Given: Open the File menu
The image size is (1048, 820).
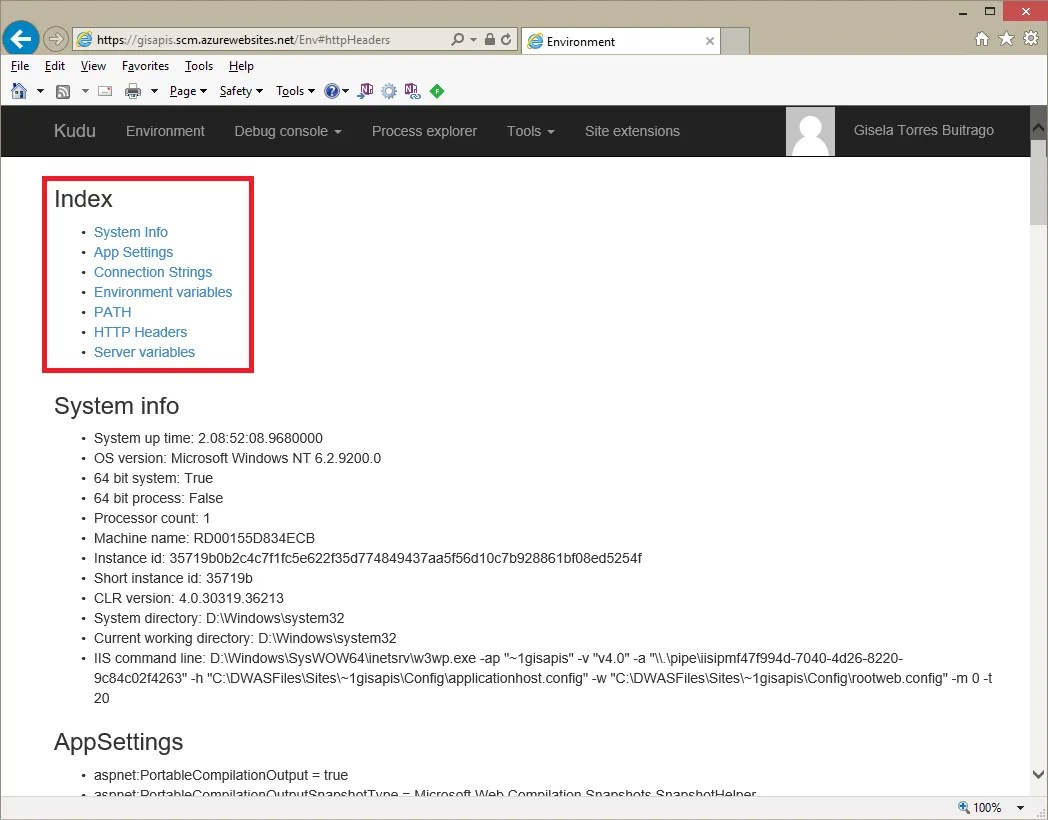Looking at the screenshot, I should point(20,65).
